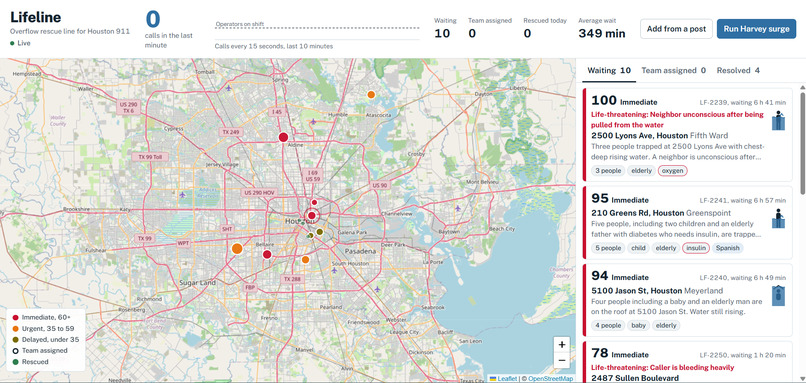This screenshot has width=806, height=383.
Task: Open the OpenStreetMap attribution link
Action: coord(551,379)
